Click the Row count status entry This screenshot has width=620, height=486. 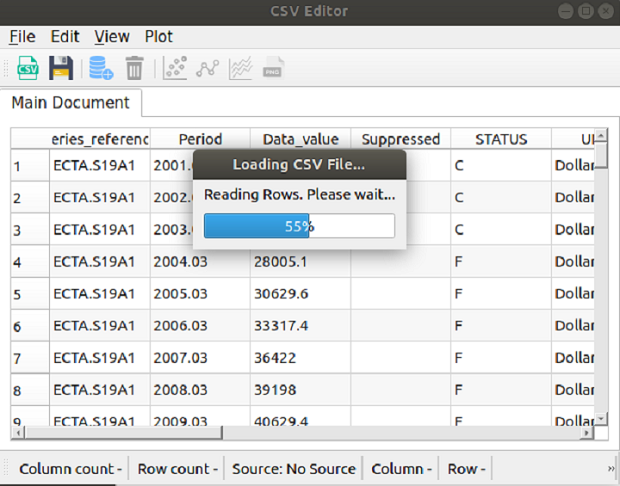(x=177, y=469)
